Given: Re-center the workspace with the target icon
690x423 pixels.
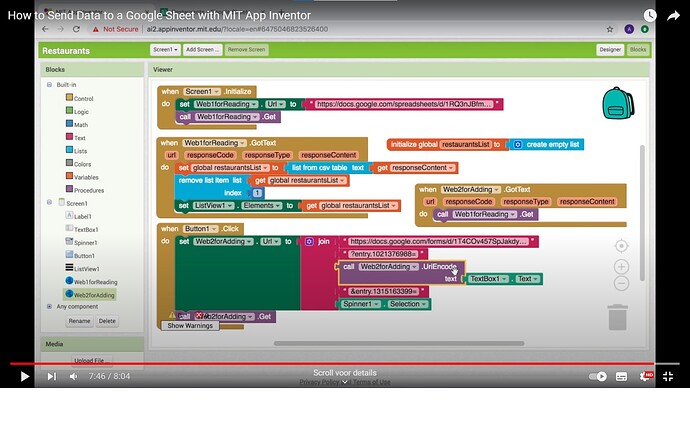Looking at the screenshot, I should (621, 246).
